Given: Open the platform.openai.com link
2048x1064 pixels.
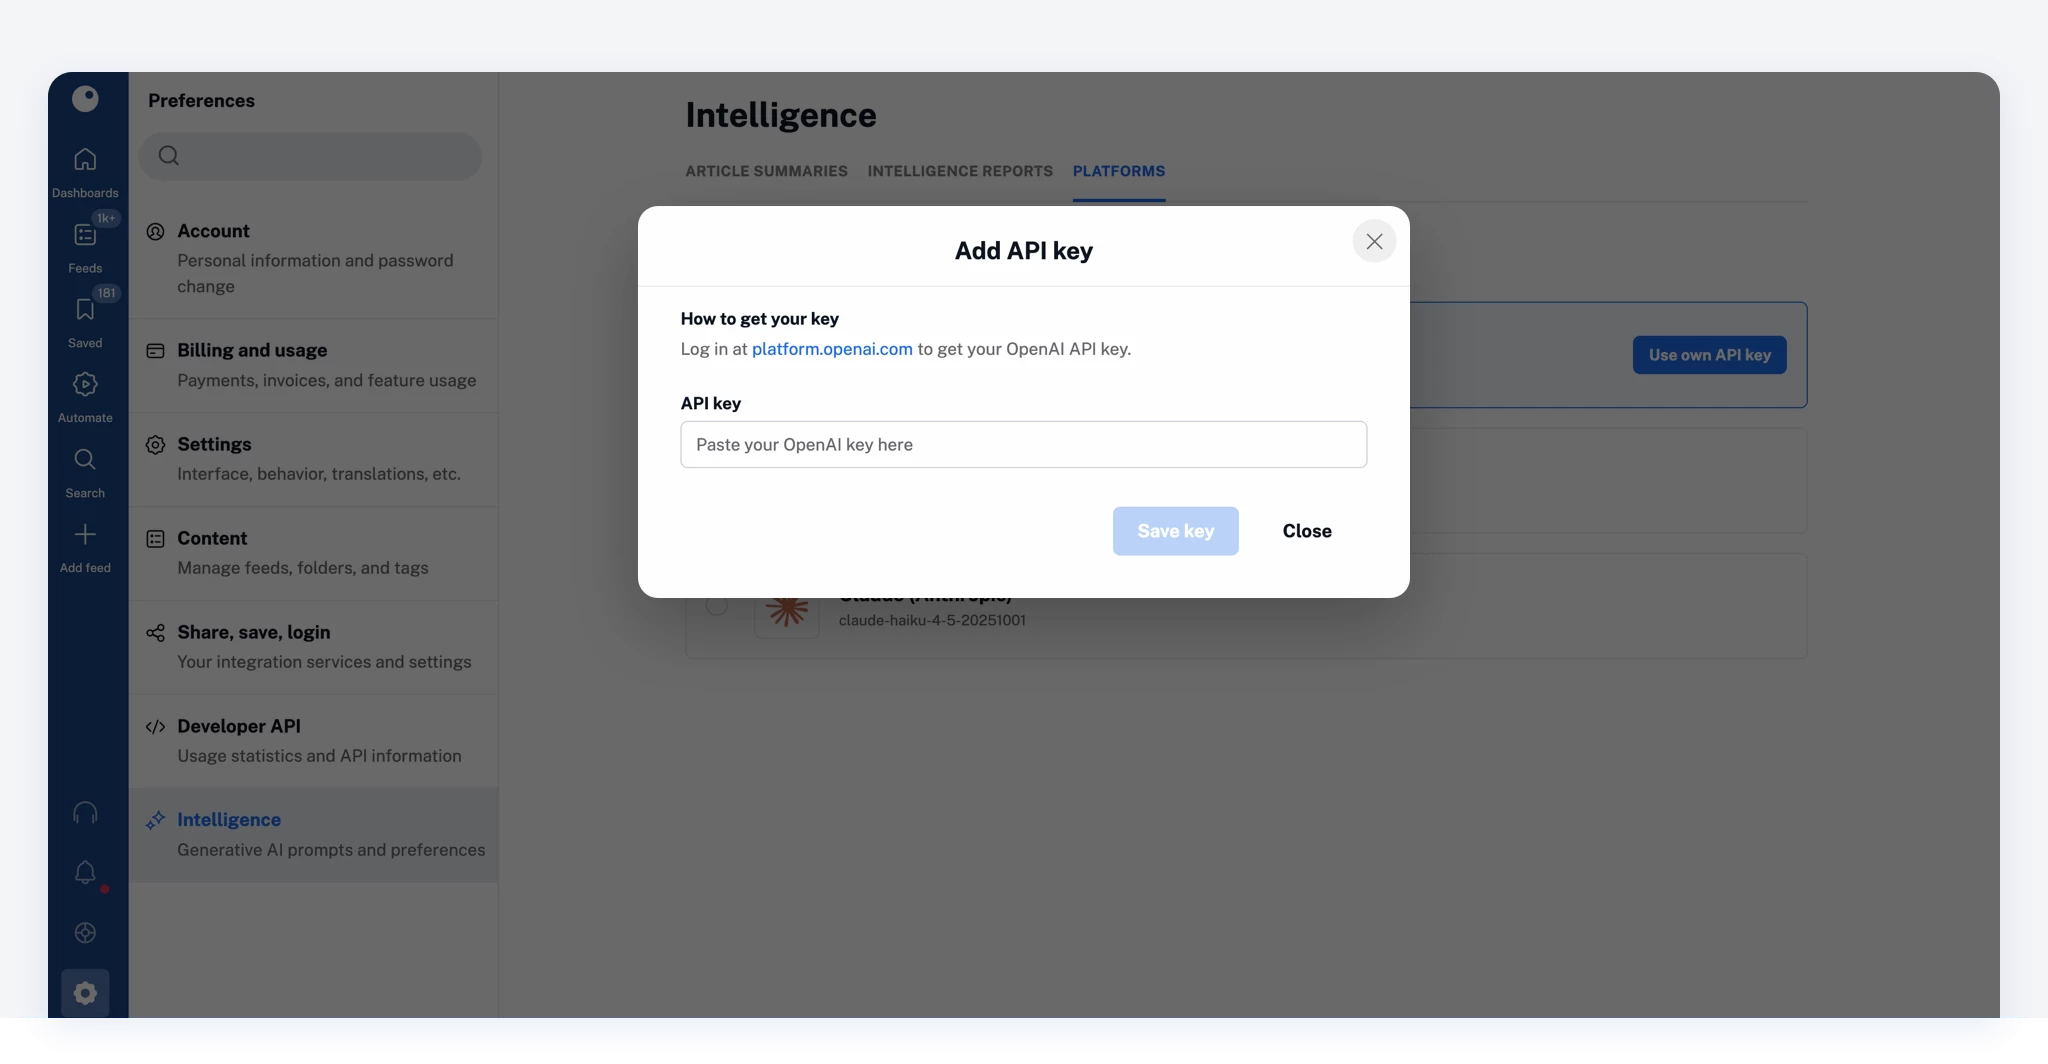Looking at the screenshot, I should pos(831,349).
